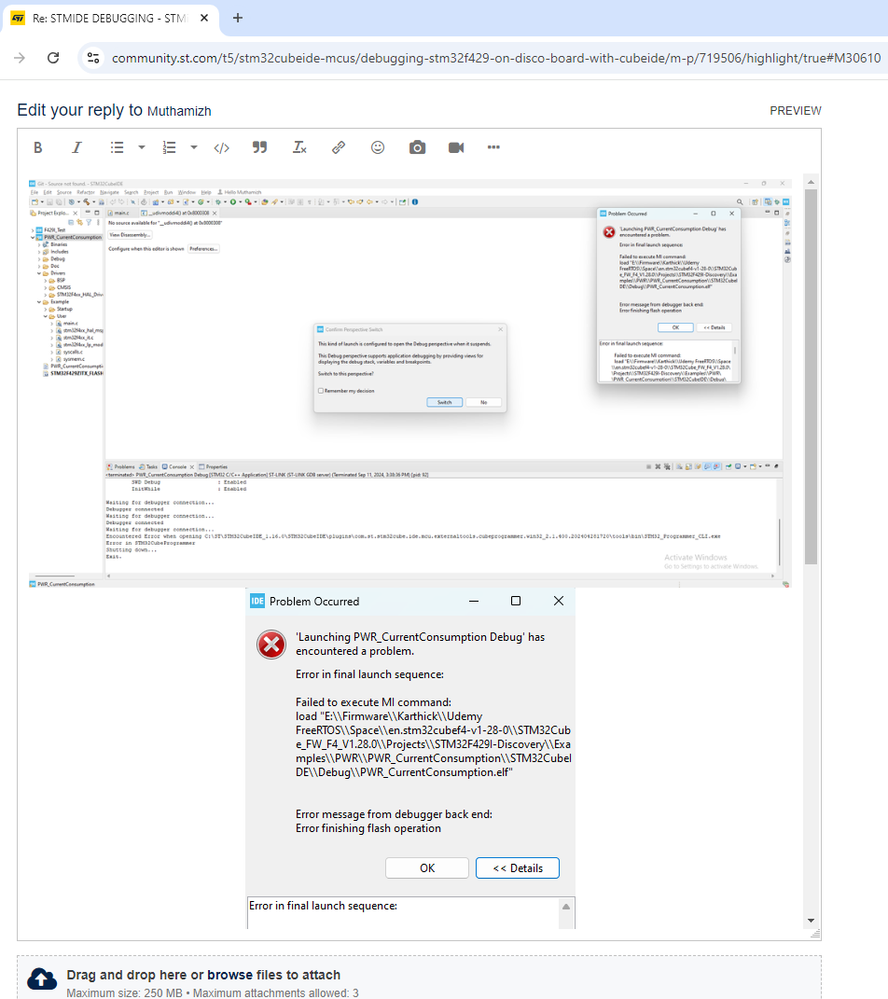Image resolution: width=888 pixels, height=999 pixels.
Task: Insert a bulleted list
Action: 117,148
